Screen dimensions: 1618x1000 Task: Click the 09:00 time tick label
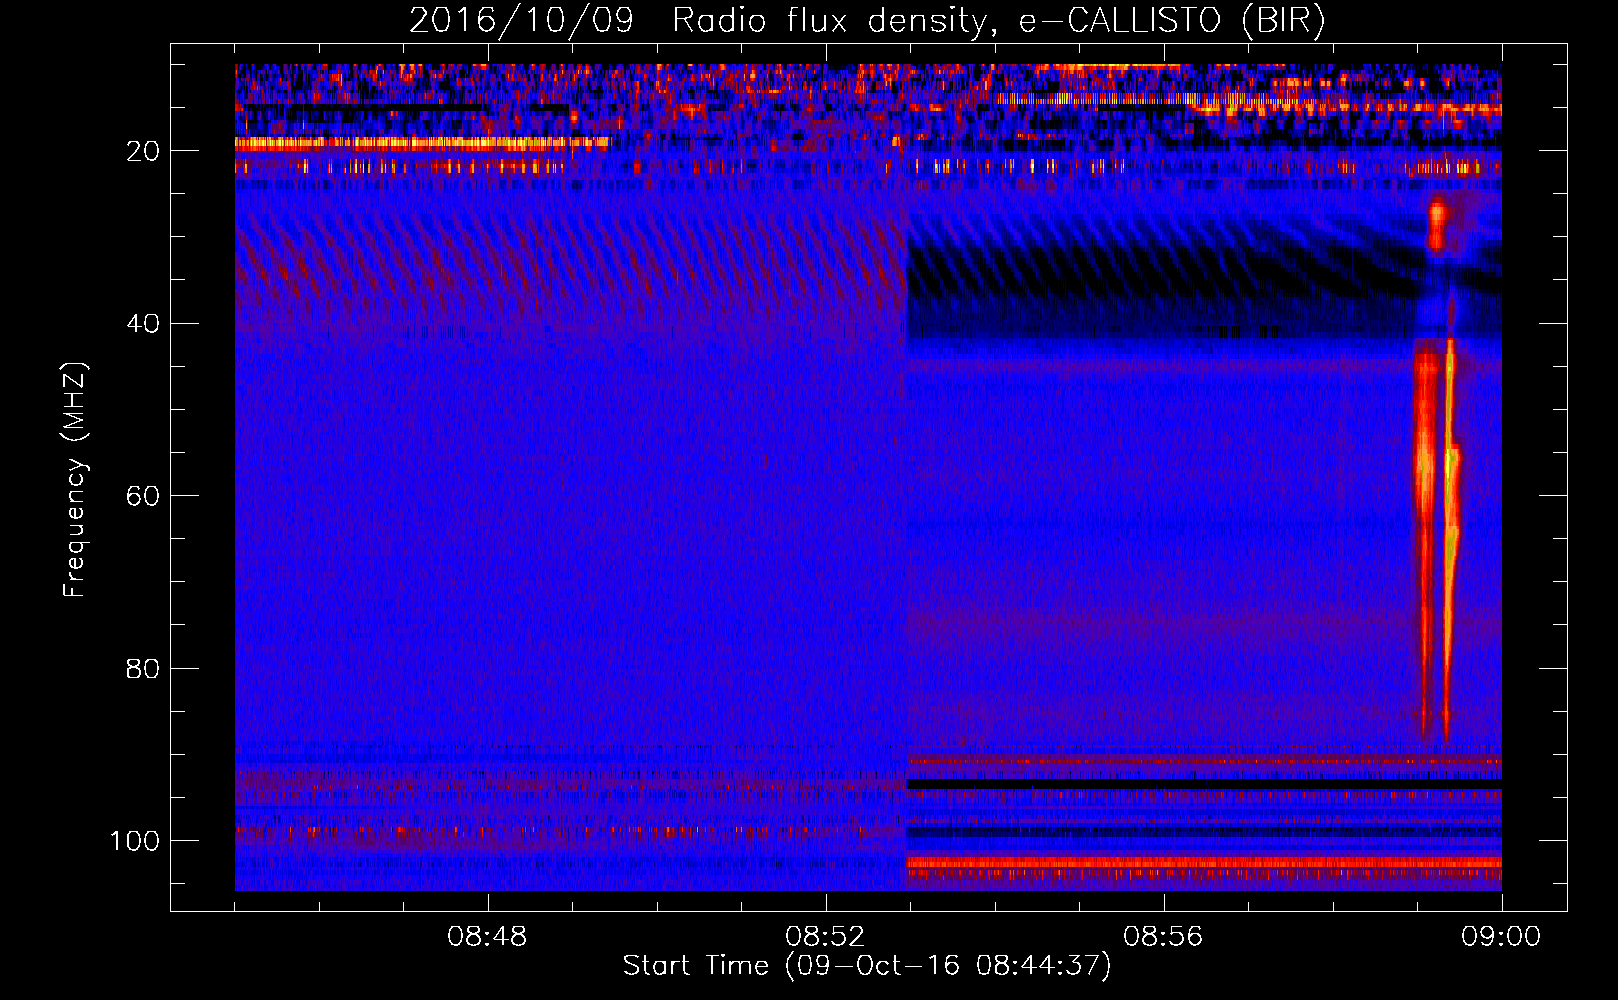pos(1501,937)
